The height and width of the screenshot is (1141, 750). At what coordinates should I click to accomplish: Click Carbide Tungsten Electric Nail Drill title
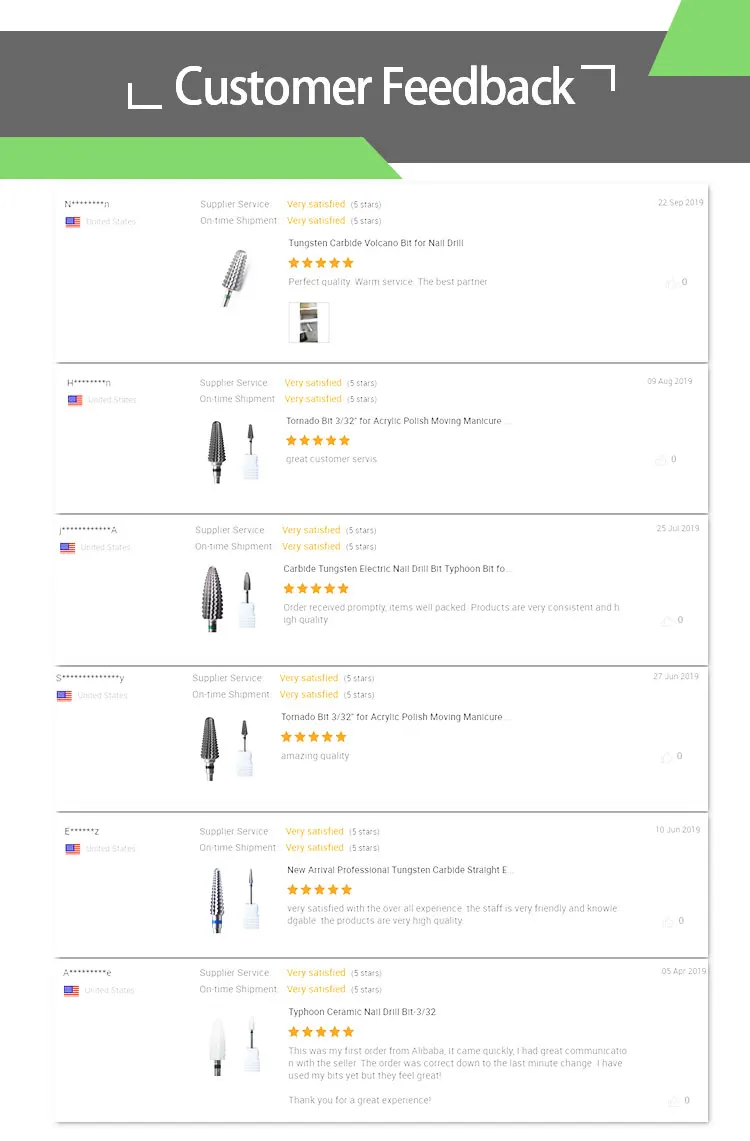tap(397, 569)
